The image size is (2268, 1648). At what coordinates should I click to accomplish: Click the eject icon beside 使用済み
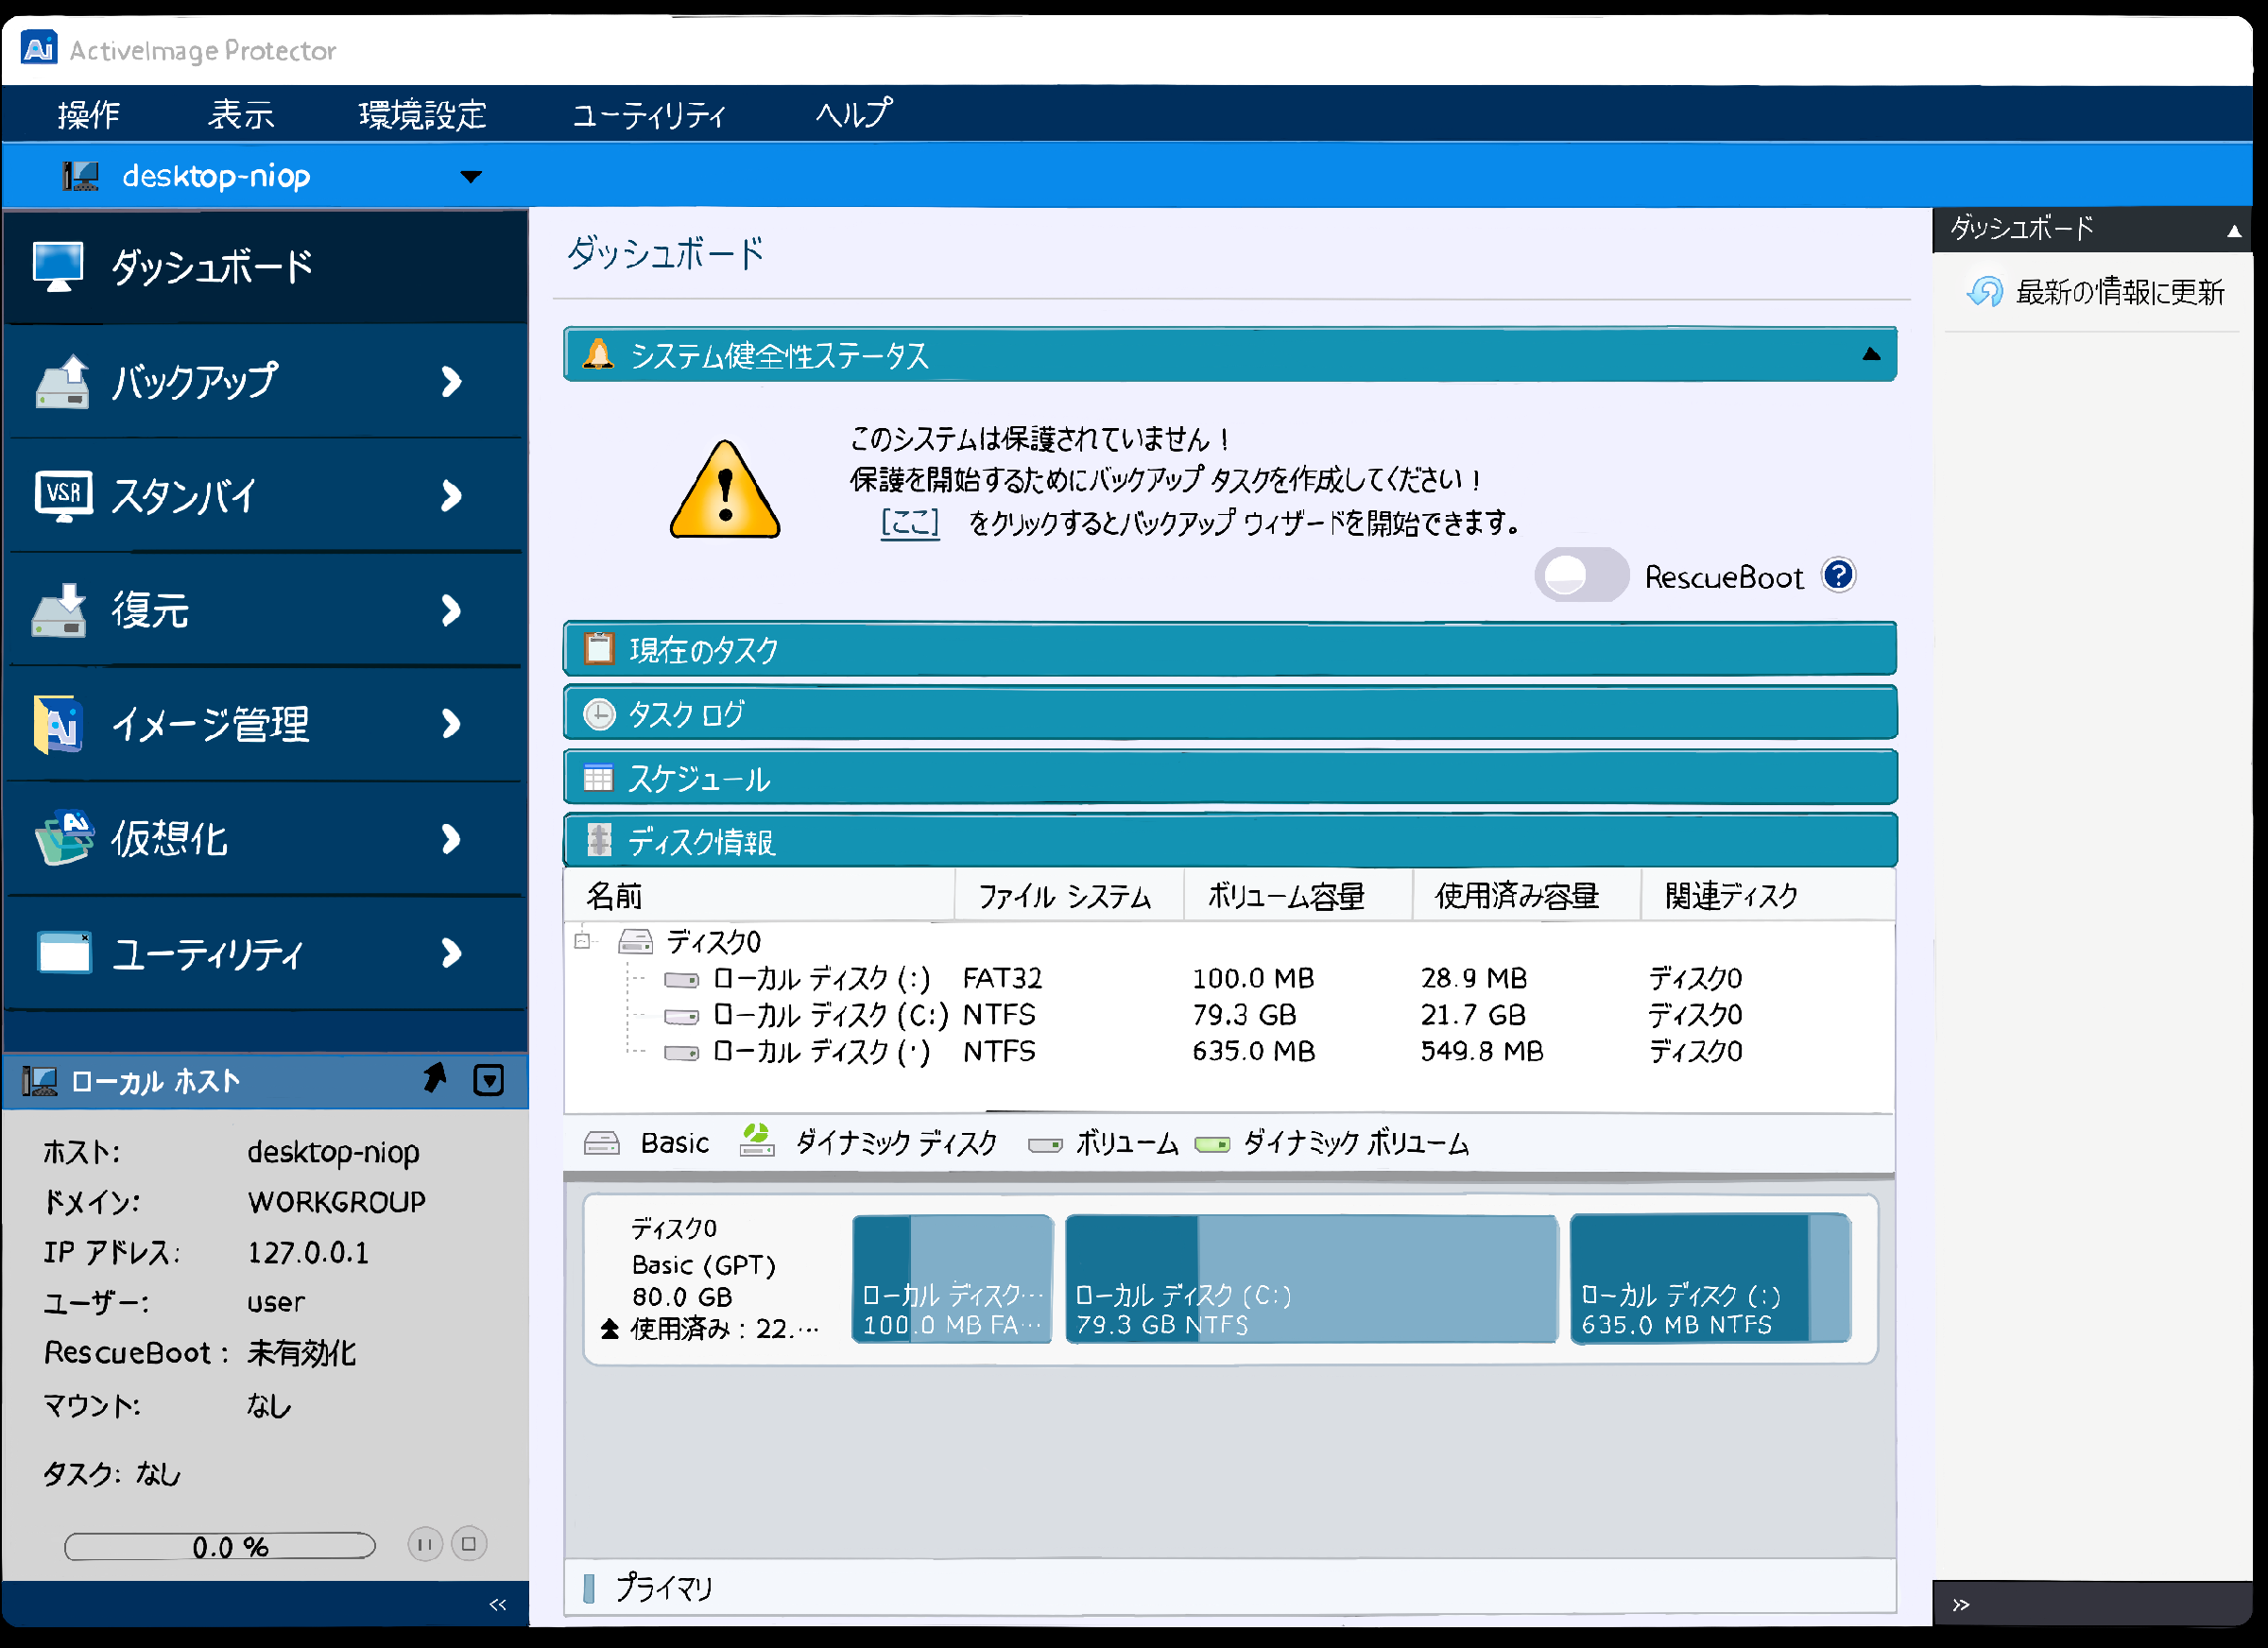point(610,1329)
